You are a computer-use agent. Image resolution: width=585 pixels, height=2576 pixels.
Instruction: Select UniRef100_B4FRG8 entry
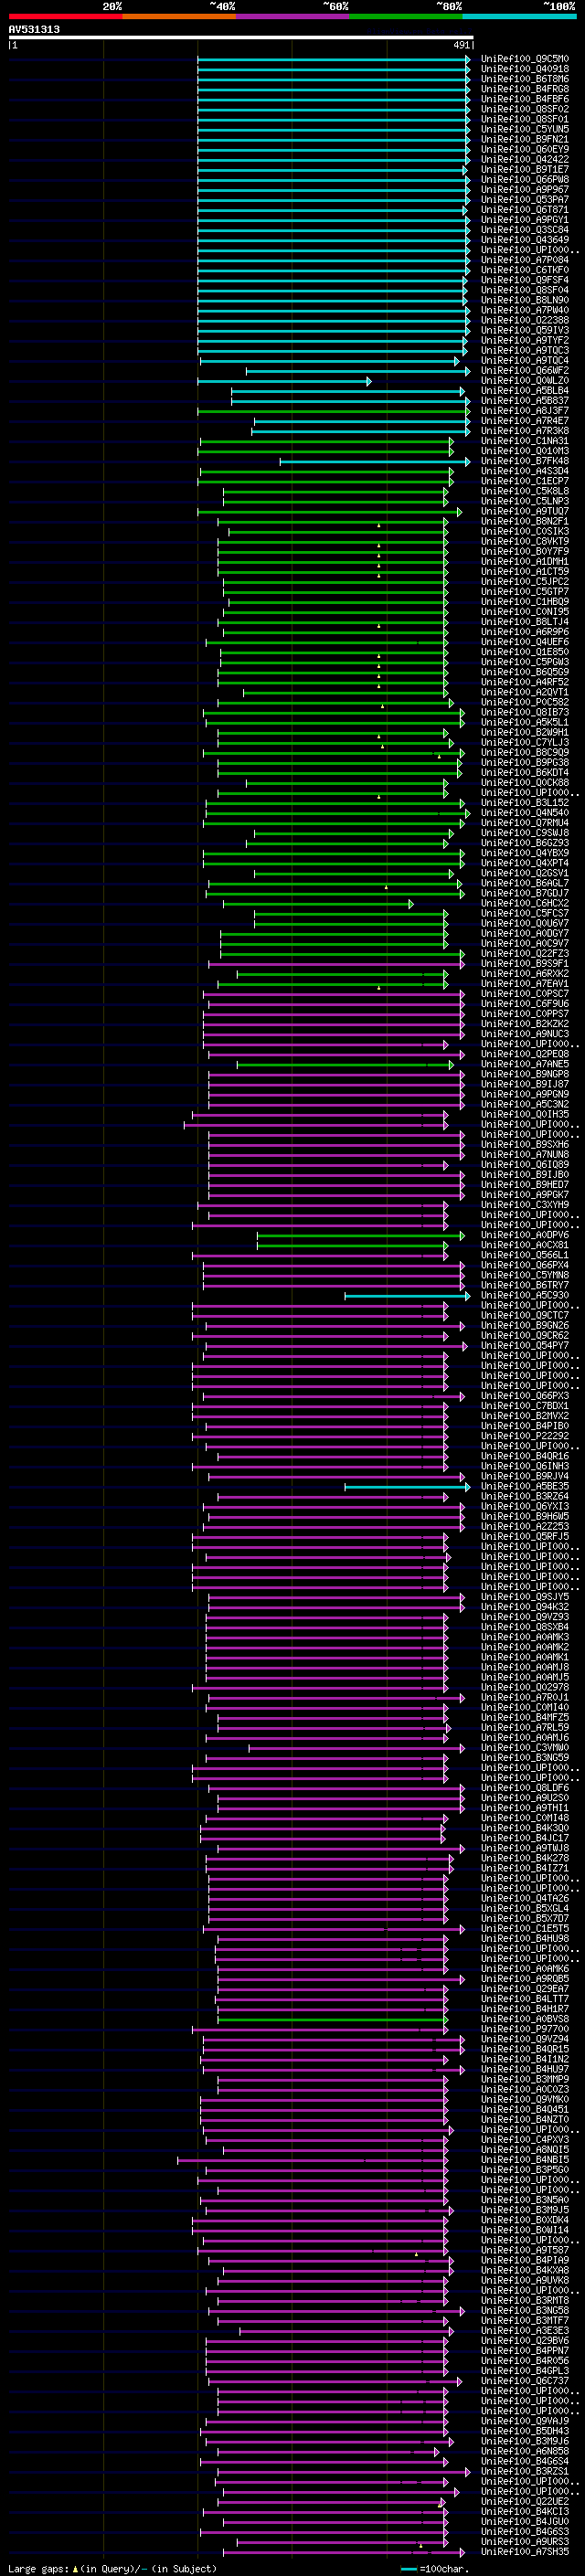point(524,89)
